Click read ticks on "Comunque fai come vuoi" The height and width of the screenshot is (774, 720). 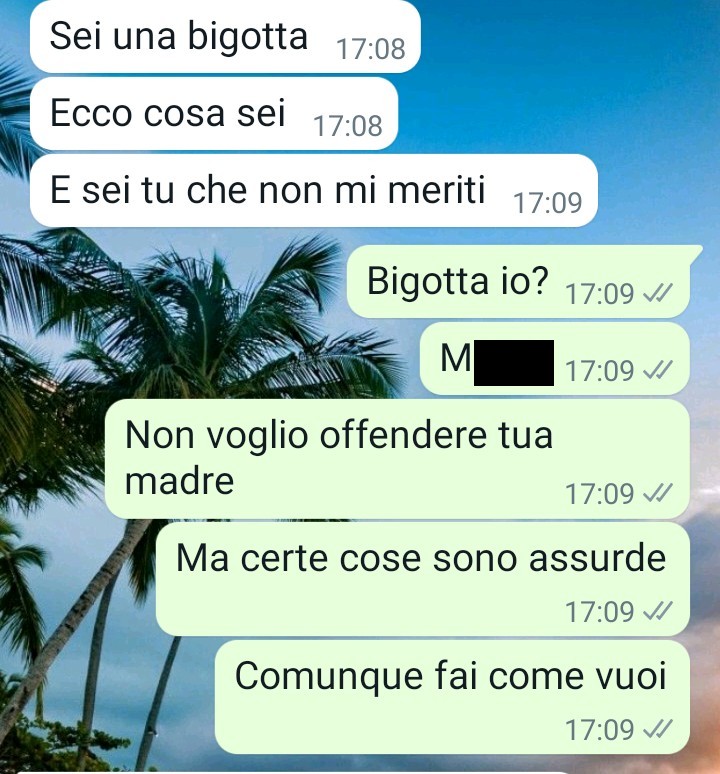[658, 730]
